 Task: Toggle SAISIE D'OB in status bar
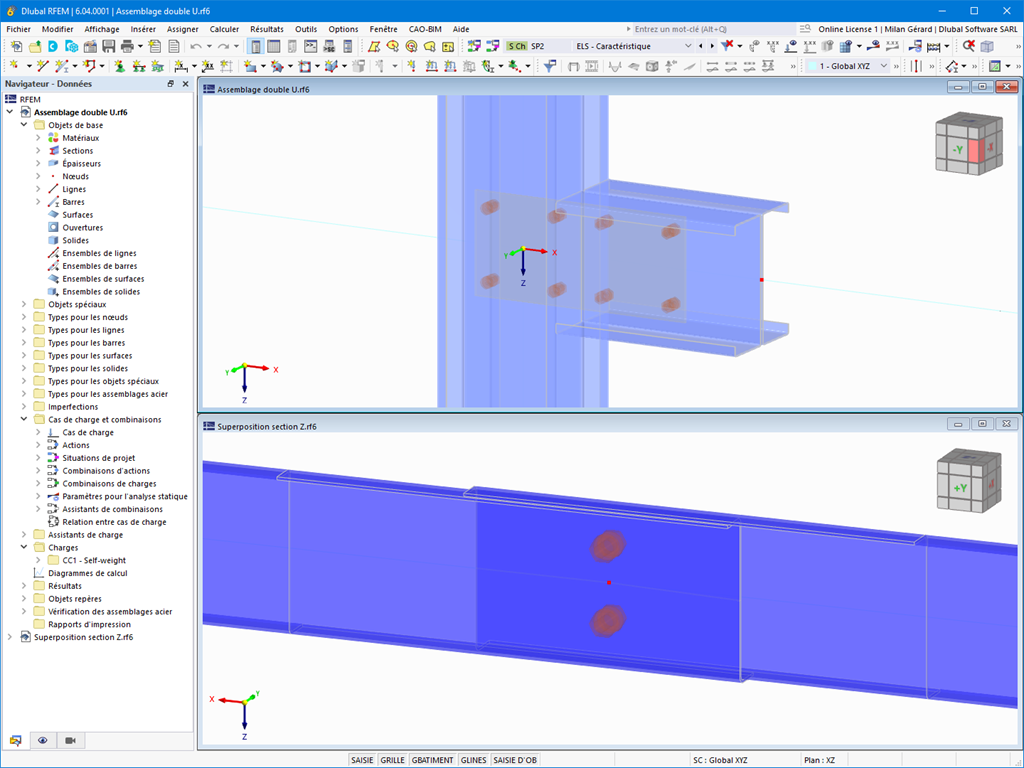pos(515,760)
